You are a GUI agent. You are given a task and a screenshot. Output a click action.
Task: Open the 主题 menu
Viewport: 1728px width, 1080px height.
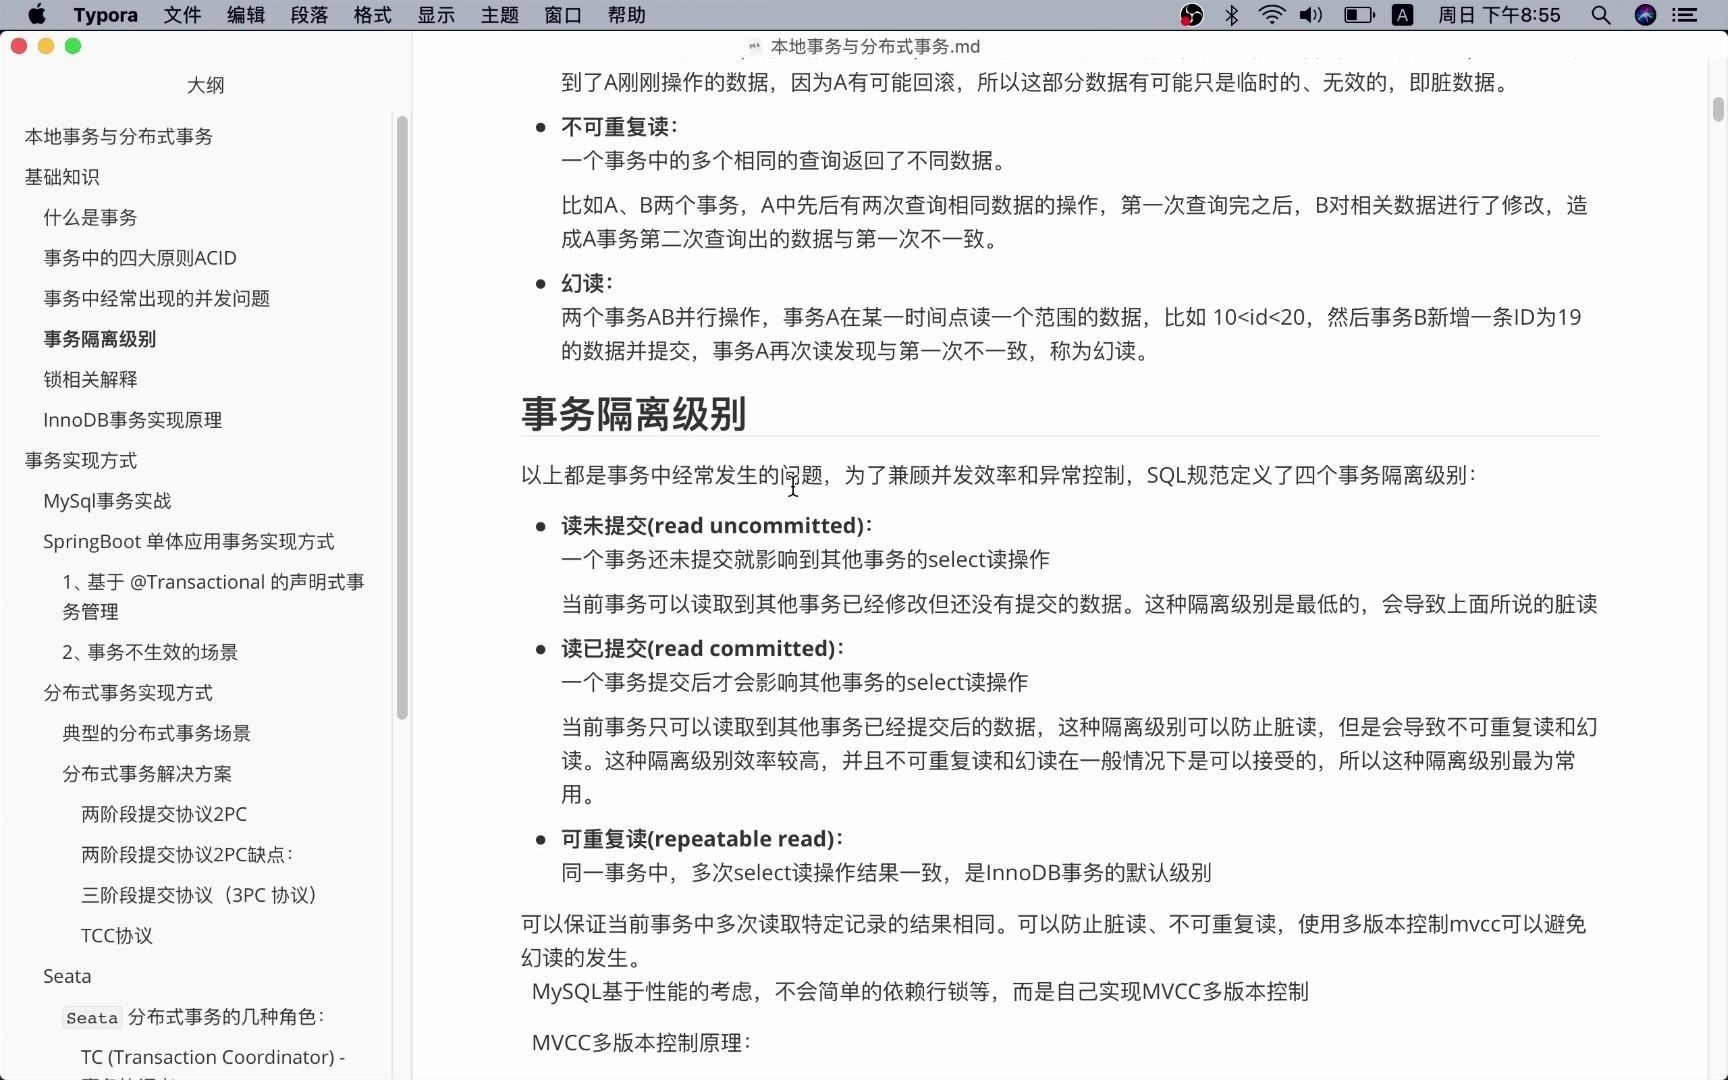click(500, 15)
